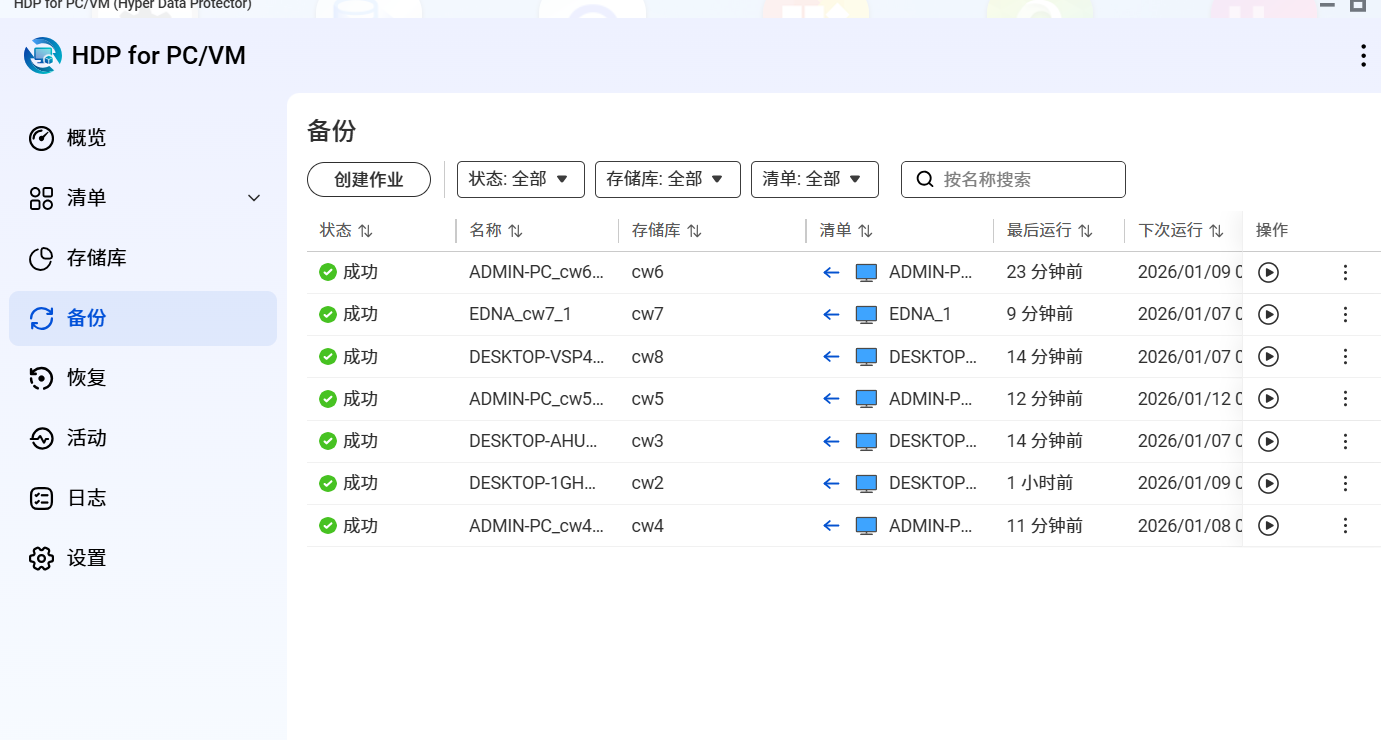Click the computer icon in the cw8 row
Image resolution: width=1381 pixels, height=740 pixels.
(866, 357)
